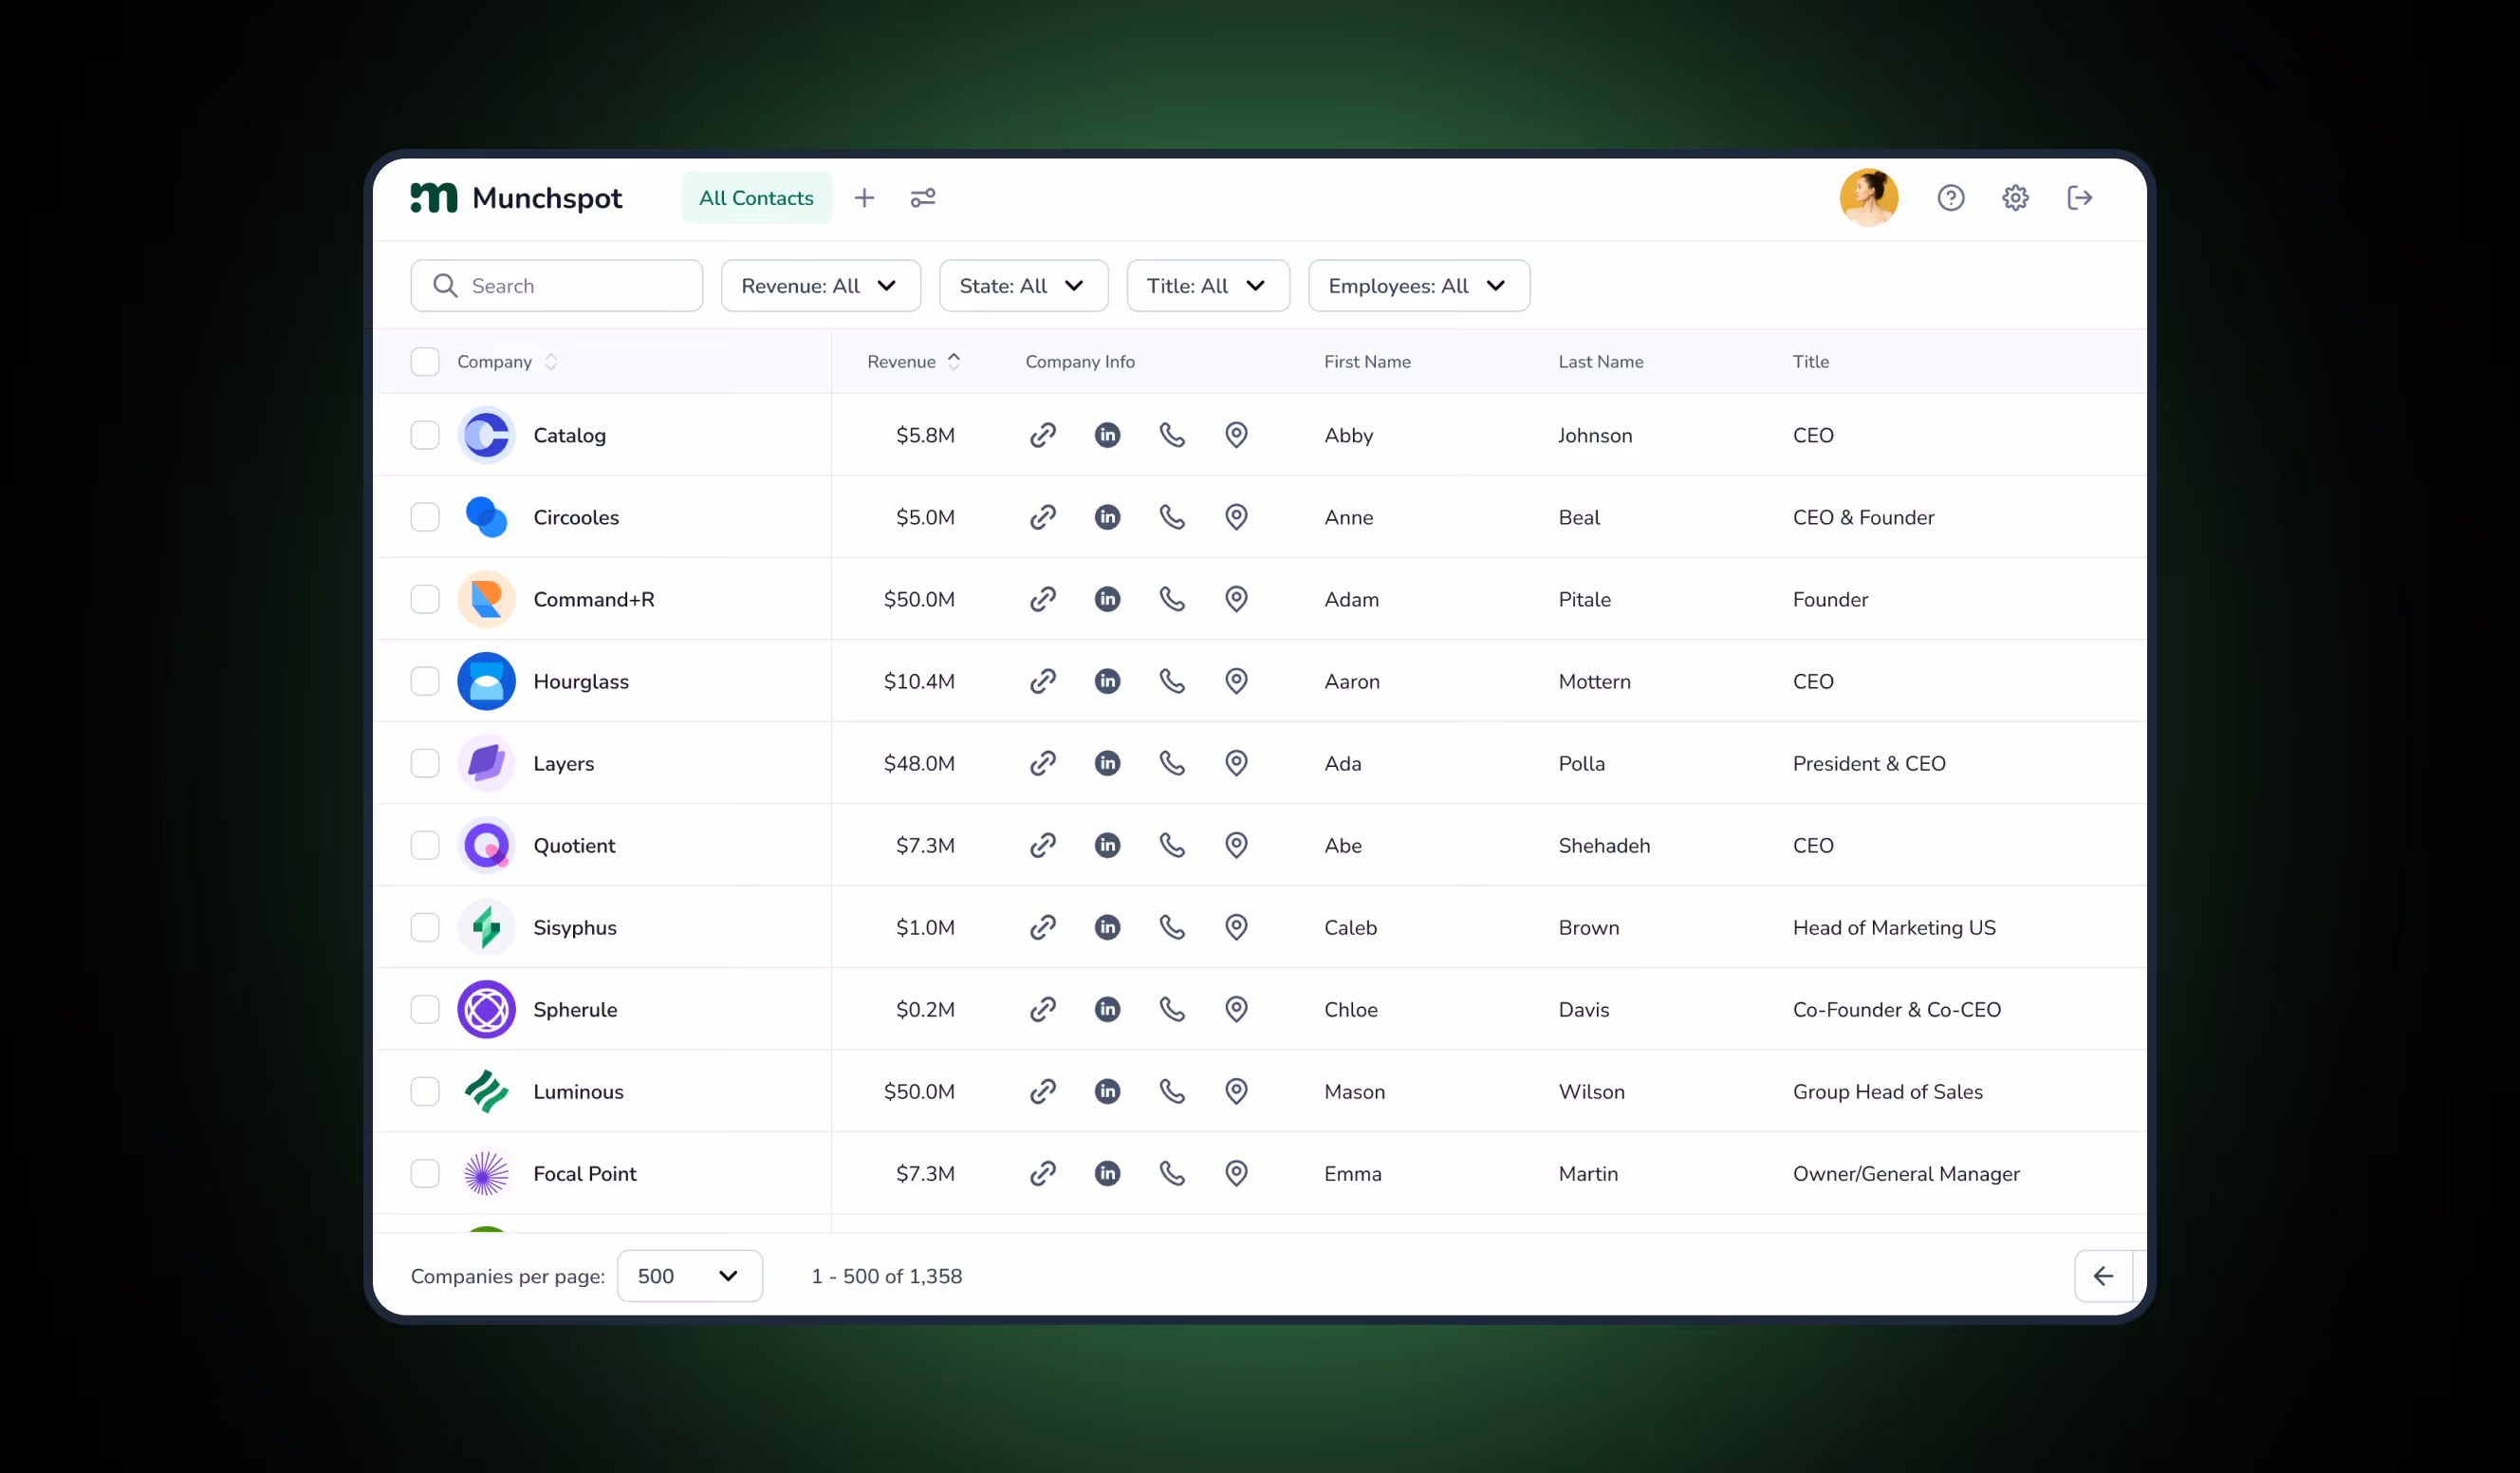Click the phone icon for Hourglass
This screenshot has height=1473, width=2520.
point(1172,681)
